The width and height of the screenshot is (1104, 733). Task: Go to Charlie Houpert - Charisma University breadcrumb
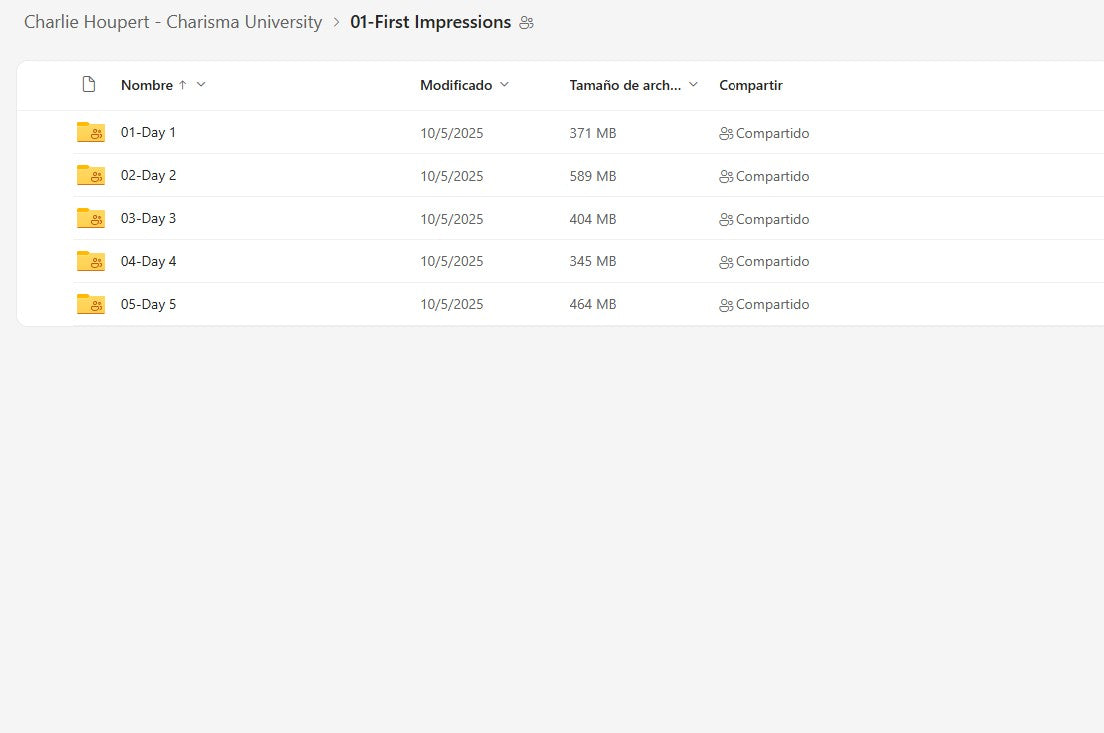tap(173, 22)
